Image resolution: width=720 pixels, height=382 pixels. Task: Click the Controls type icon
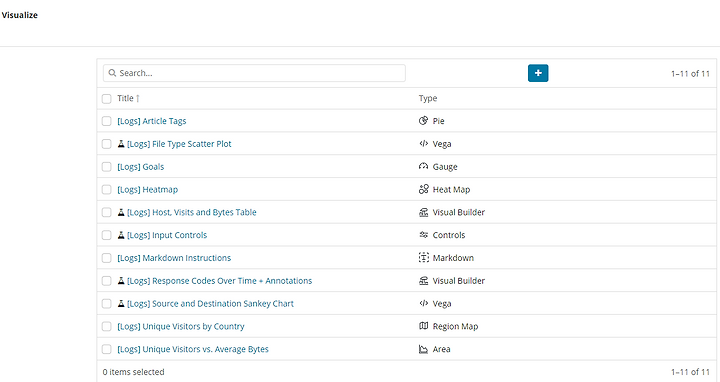point(423,235)
